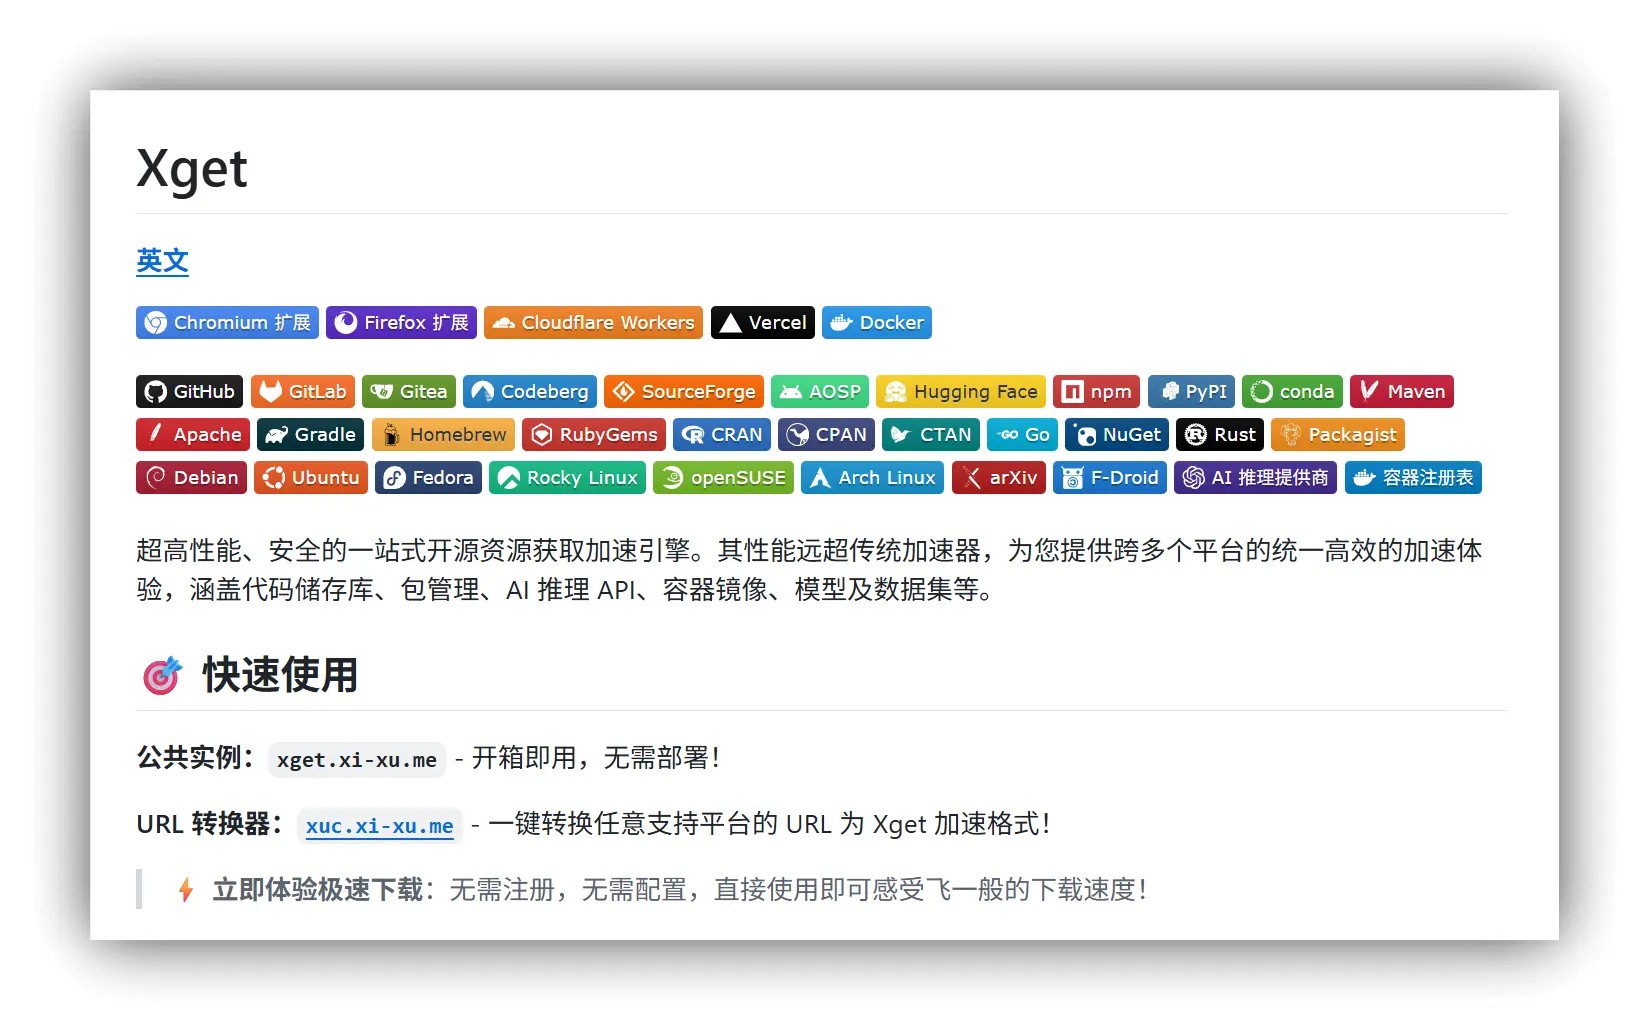Click the 立即体验极速下载 bold text

click(318, 890)
